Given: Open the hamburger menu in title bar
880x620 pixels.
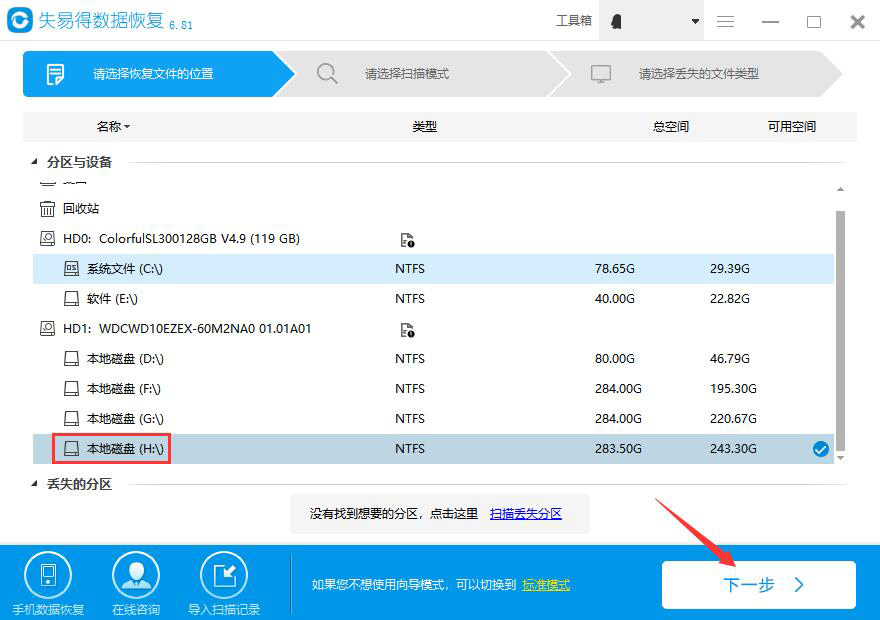Looking at the screenshot, I should 726,22.
